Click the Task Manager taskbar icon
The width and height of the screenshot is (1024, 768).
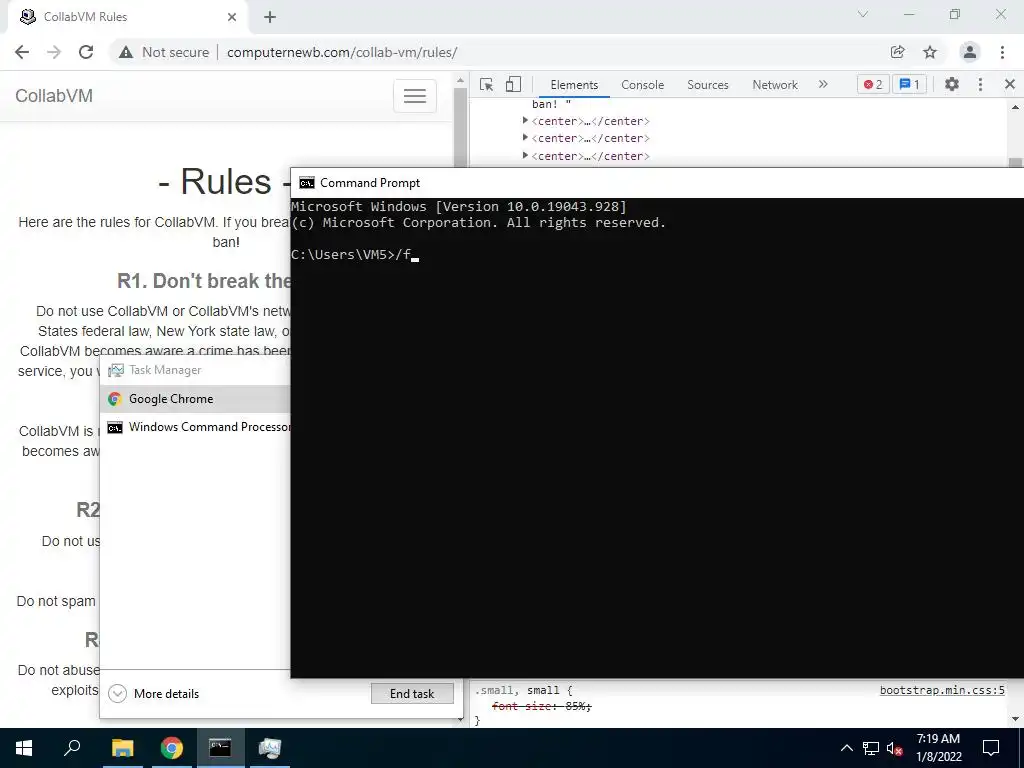[269, 748]
